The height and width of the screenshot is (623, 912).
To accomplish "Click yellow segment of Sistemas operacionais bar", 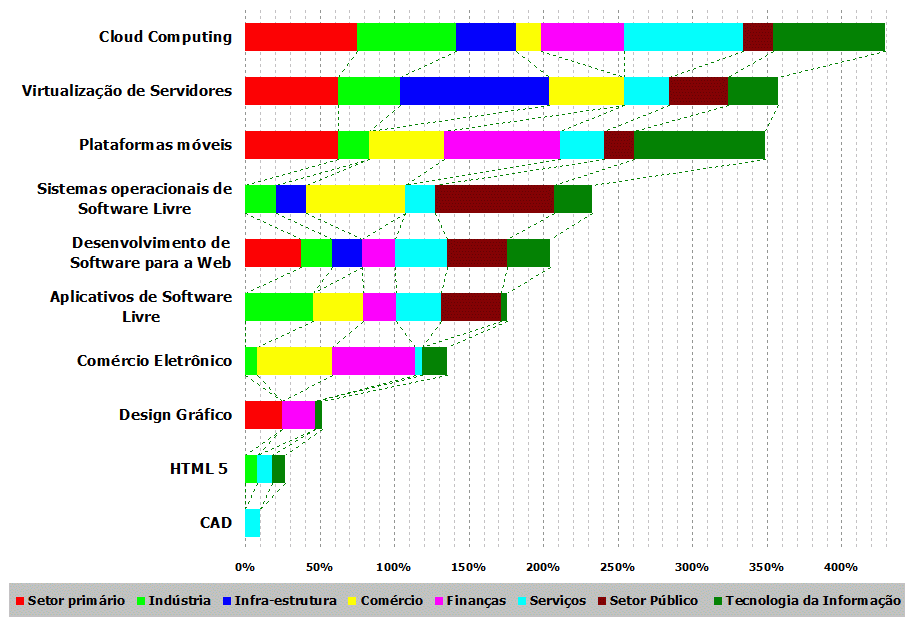I will pos(355,200).
